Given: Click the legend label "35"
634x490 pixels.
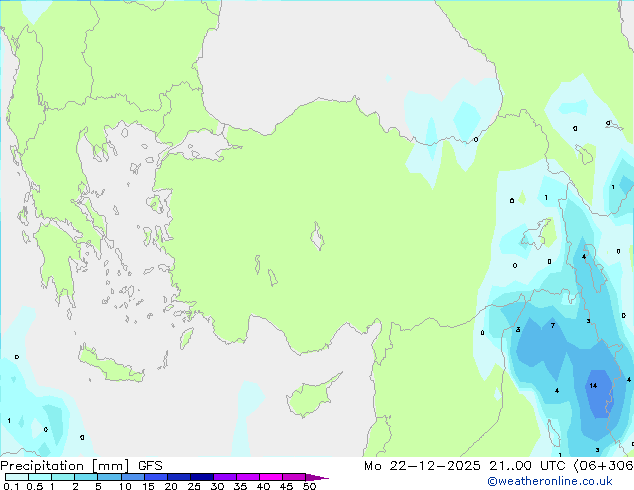Looking at the screenshot, I should click(240, 486).
